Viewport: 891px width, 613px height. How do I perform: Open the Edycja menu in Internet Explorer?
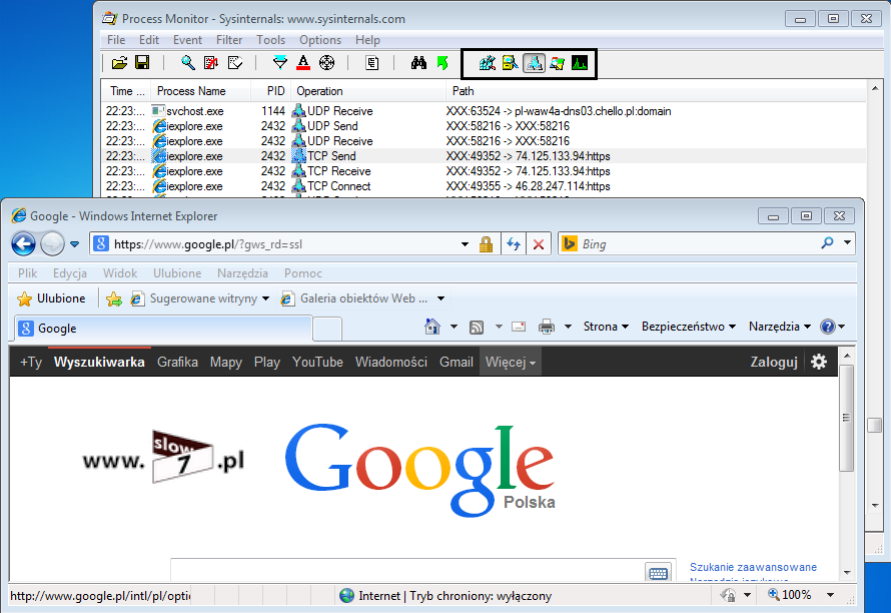70,273
